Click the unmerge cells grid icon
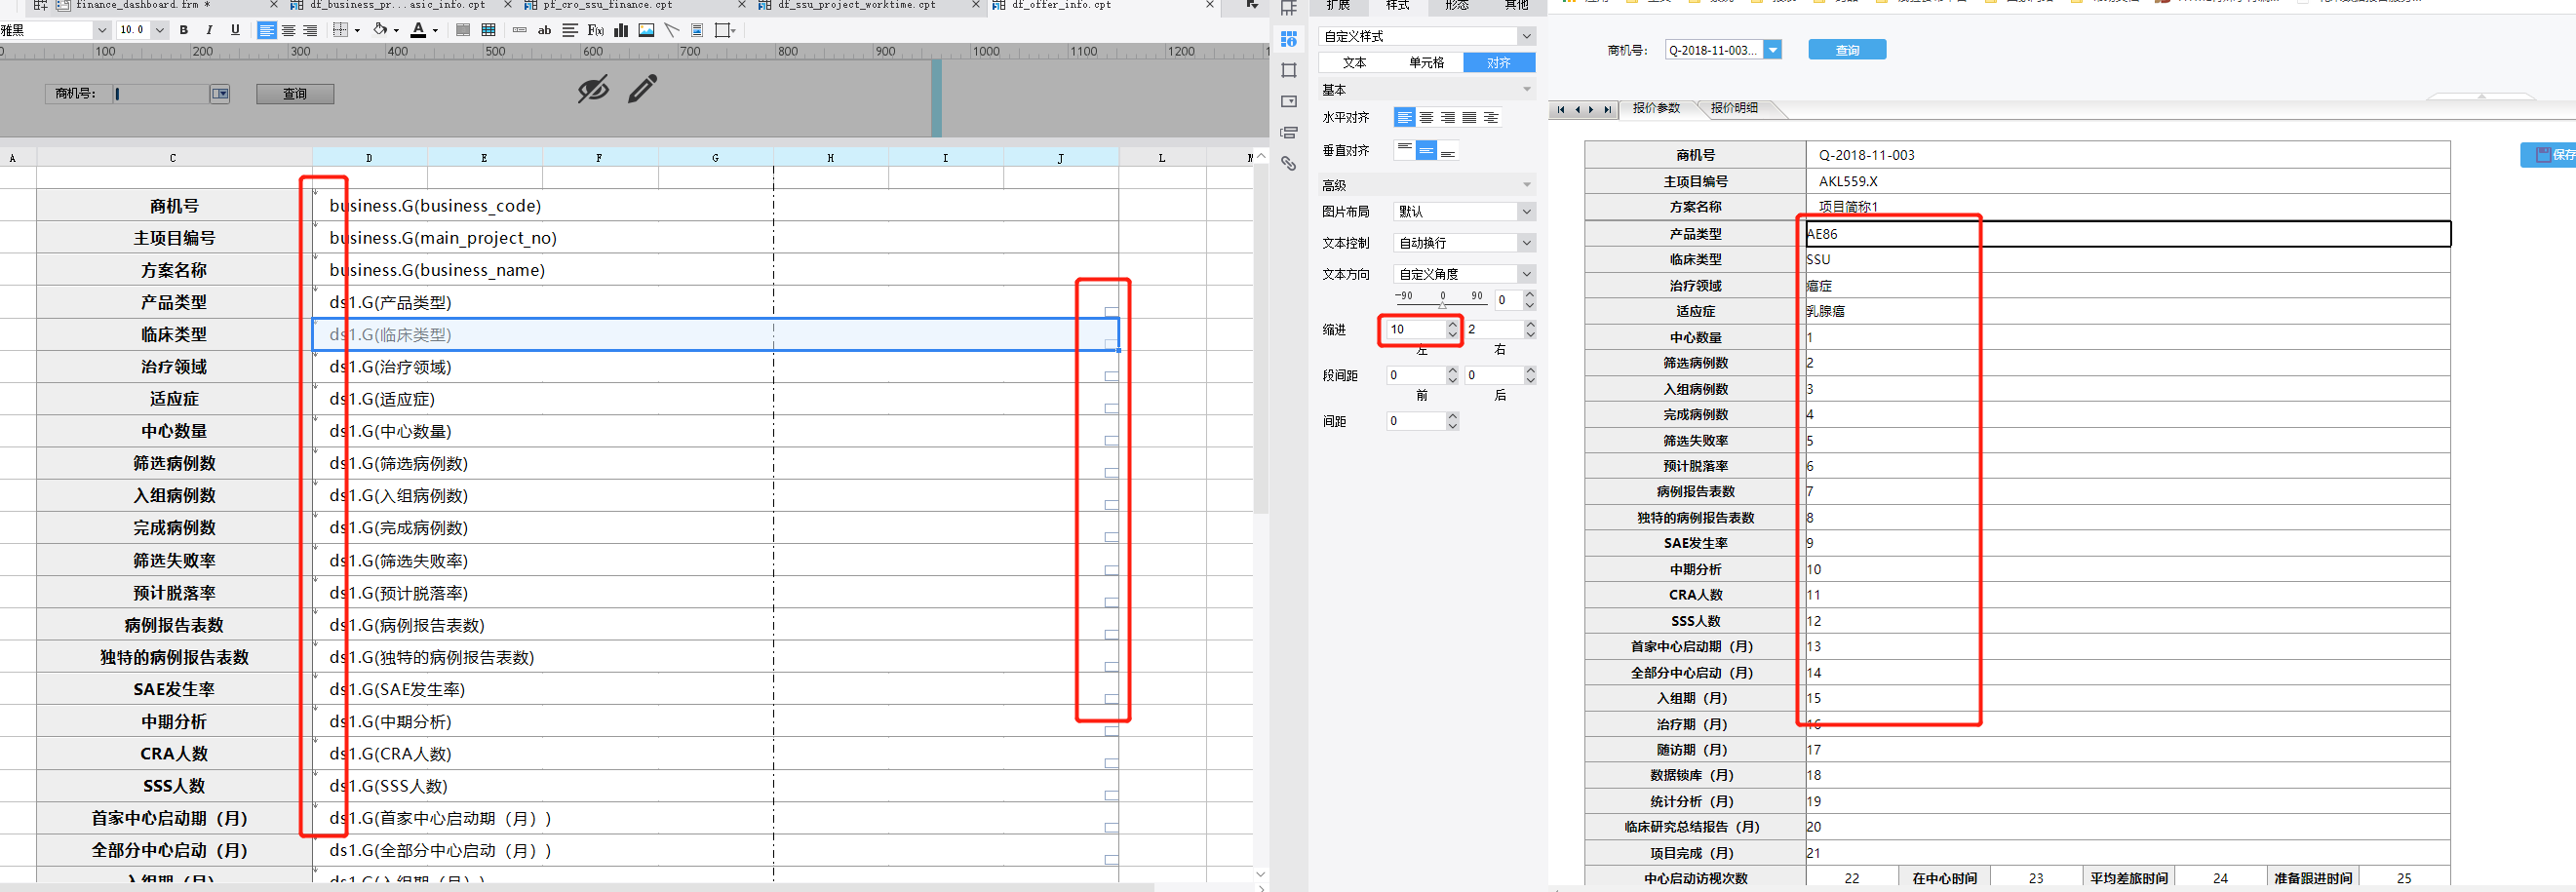Viewport: 2576px width, 892px height. tap(489, 30)
